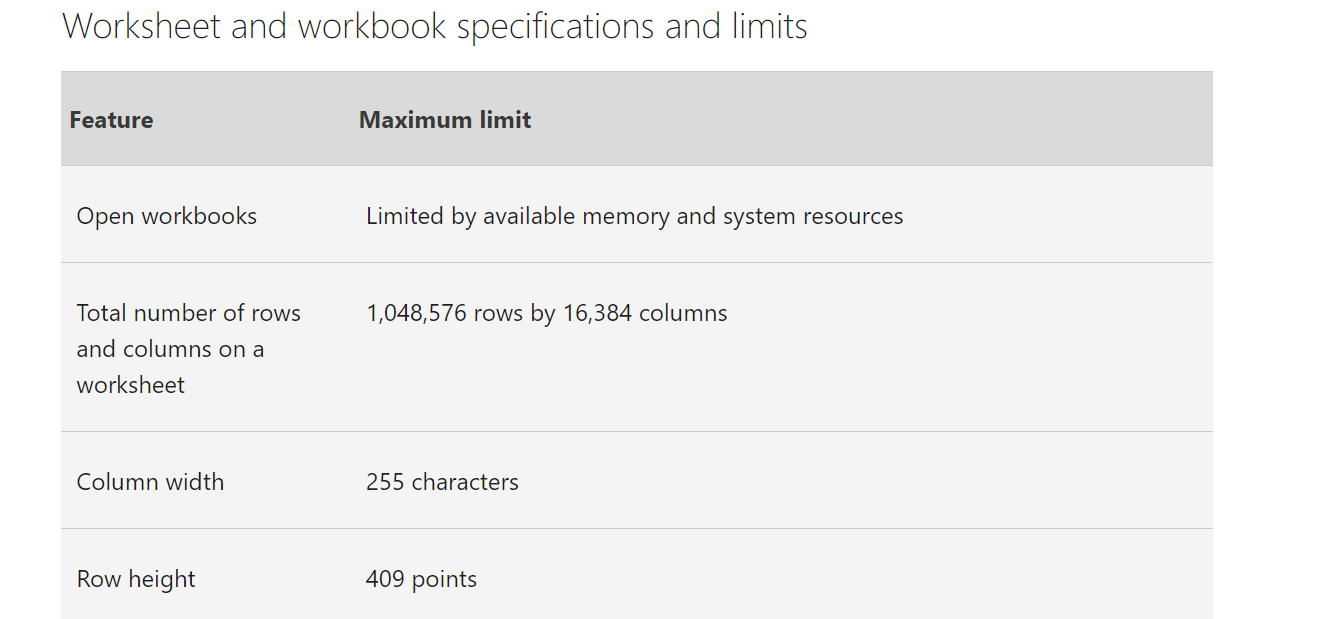Click the page heading about worksheet specifications
The height and width of the screenshot is (619, 1341).
(x=435, y=26)
